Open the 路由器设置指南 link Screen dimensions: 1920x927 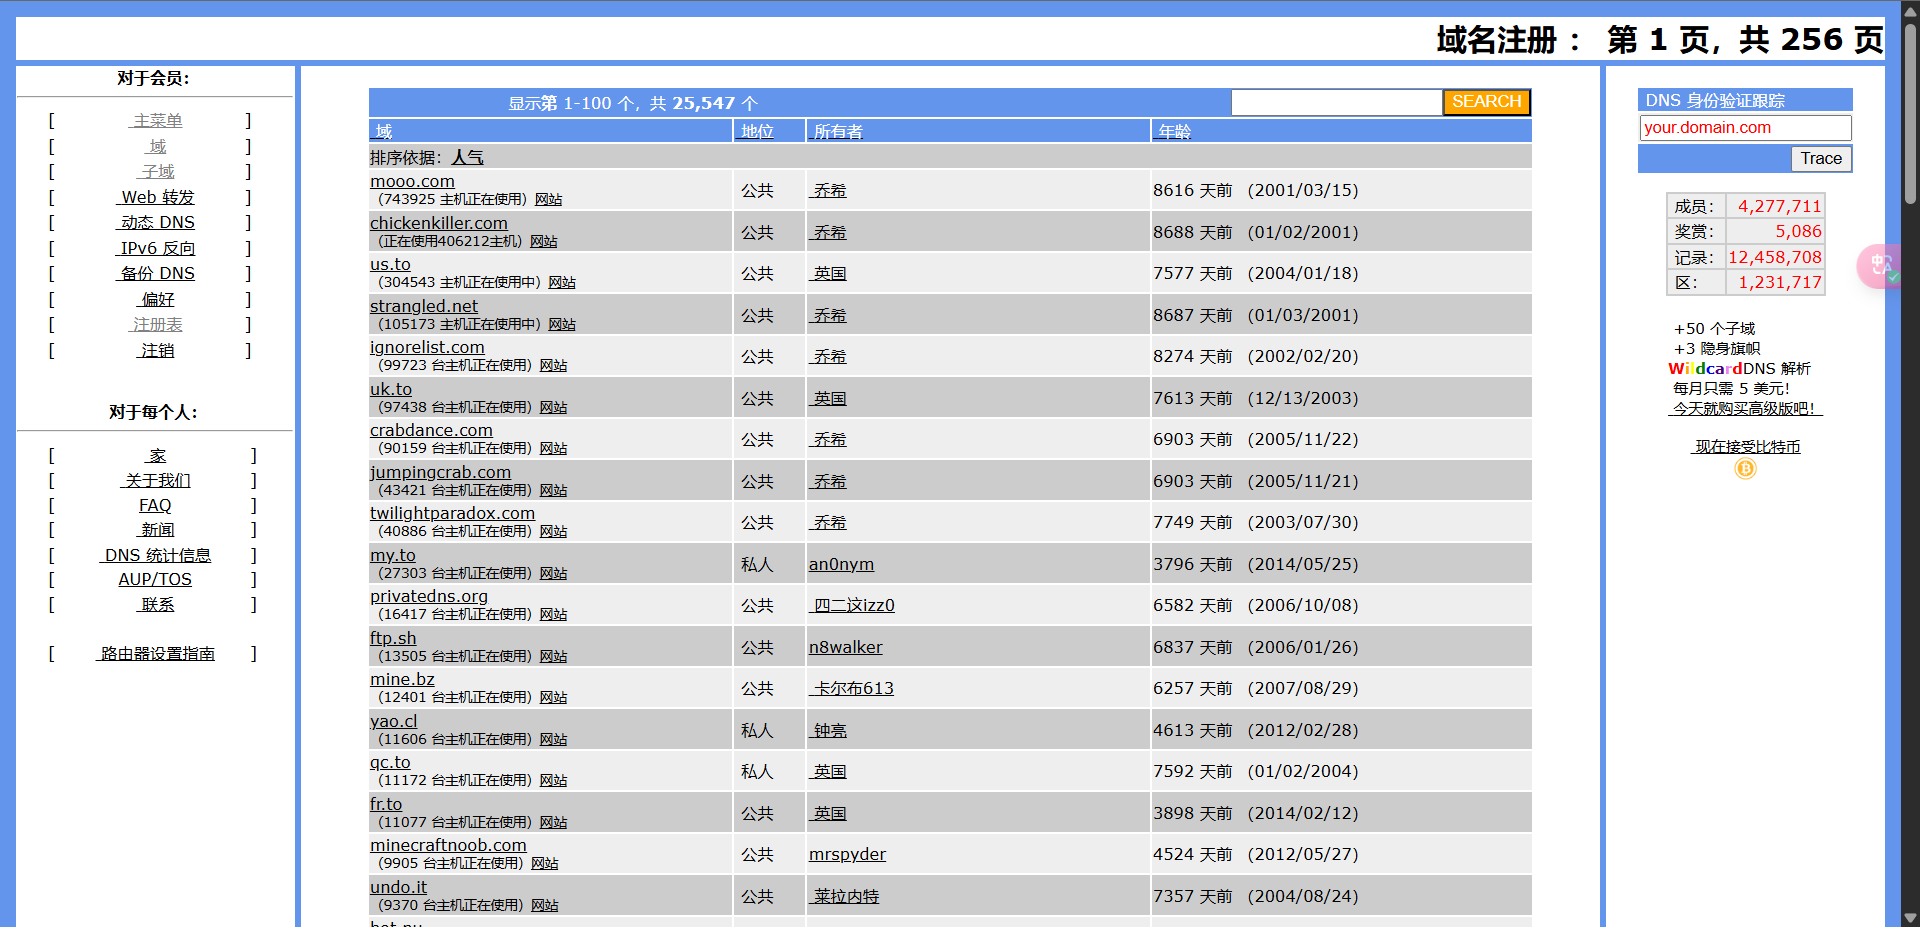[x=157, y=654]
